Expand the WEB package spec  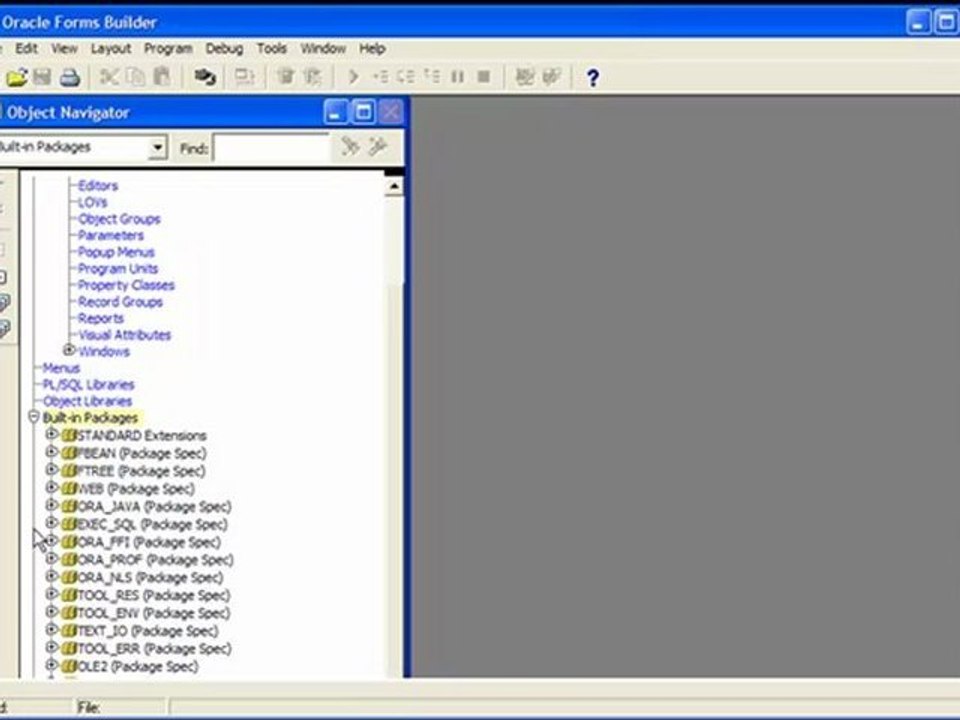(51, 487)
